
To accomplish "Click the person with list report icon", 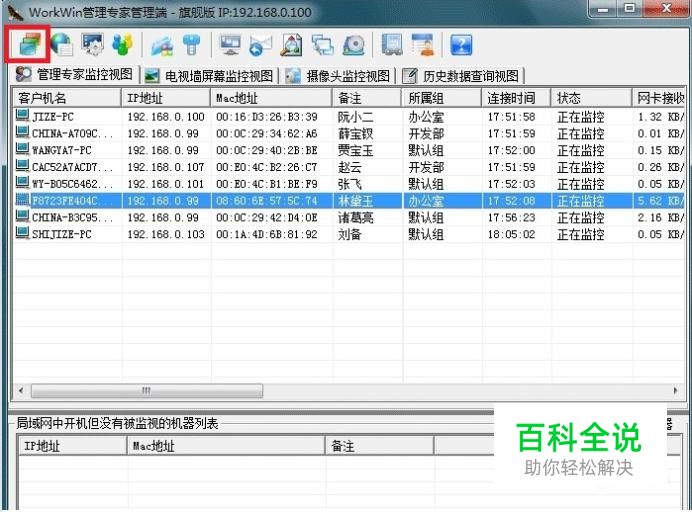I will point(422,45).
